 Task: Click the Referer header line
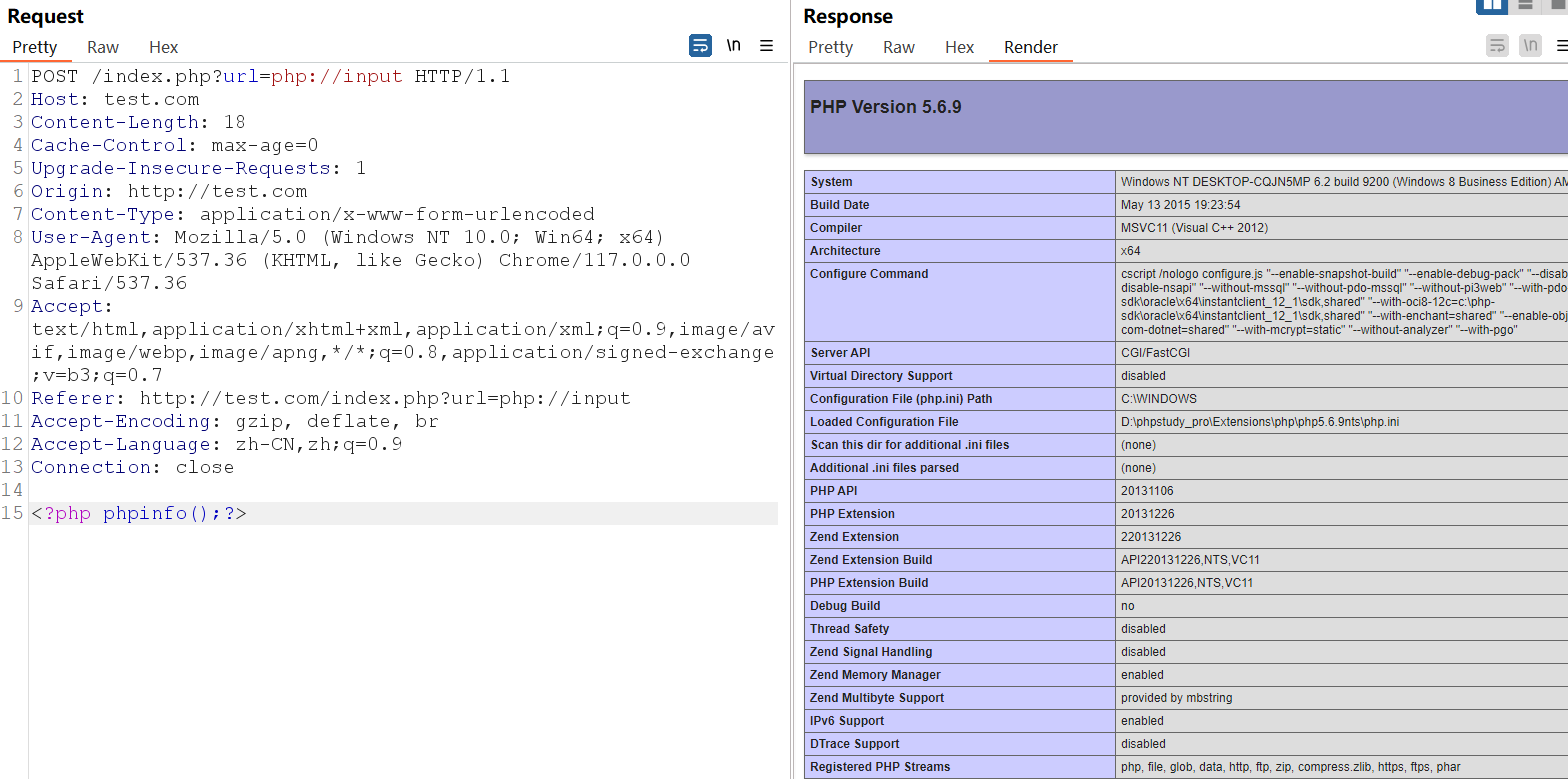pos(331,398)
